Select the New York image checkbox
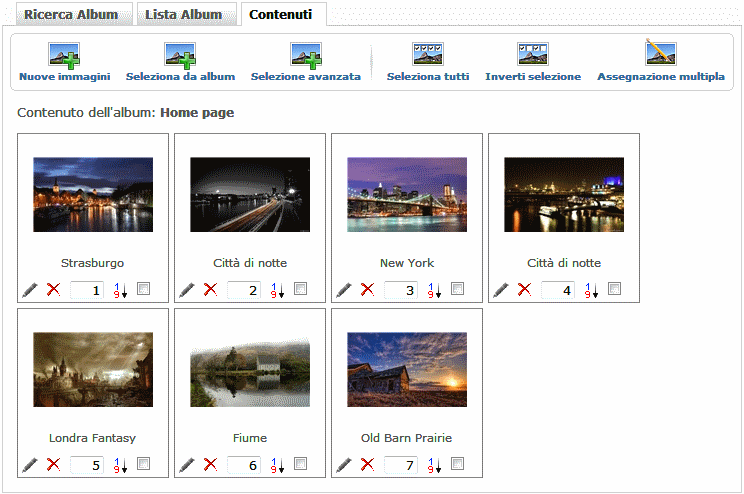Image resolution: width=744 pixels, height=494 pixels. click(x=457, y=289)
